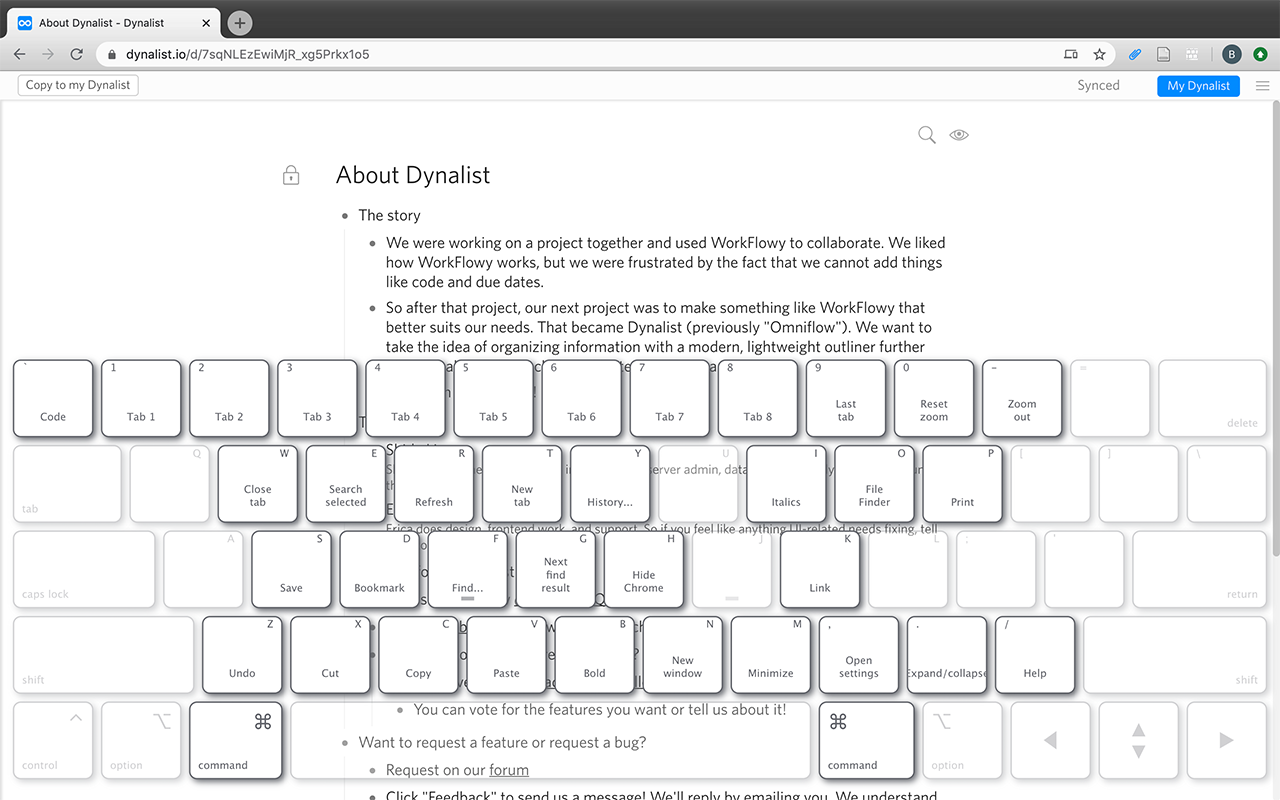1280x800 pixels.
Task: Click the Paste shortcut key
Action: tap(506, 655)
